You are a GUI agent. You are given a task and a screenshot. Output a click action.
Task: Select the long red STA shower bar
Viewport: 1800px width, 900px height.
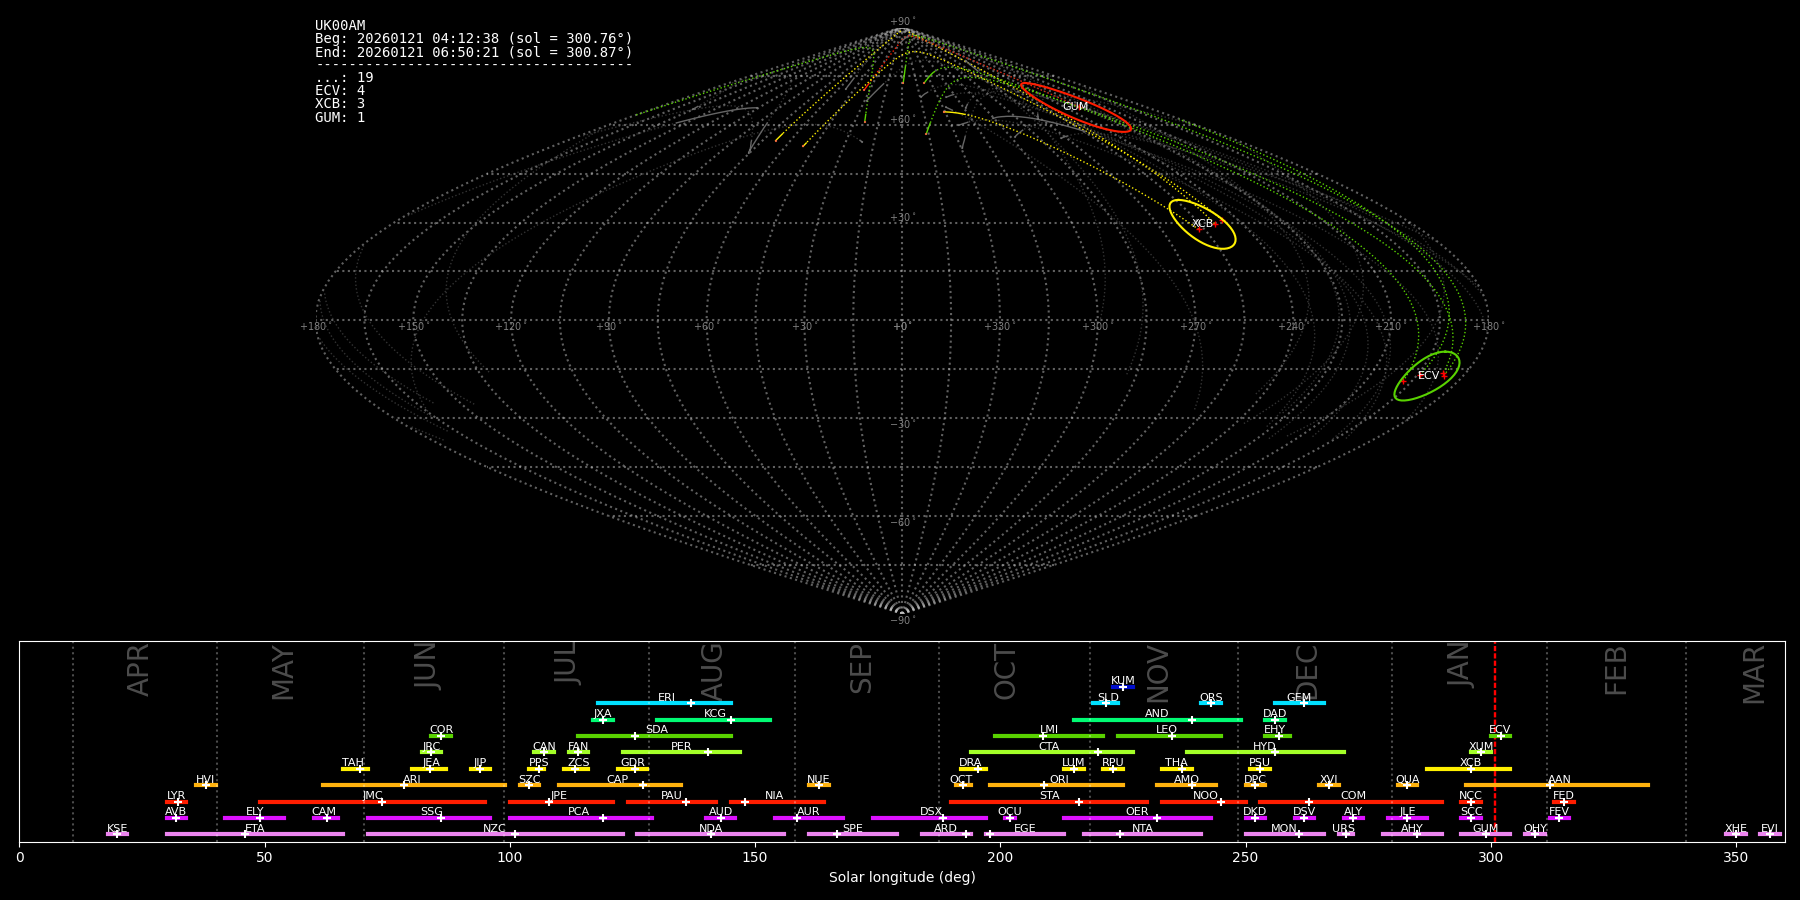point(1048,802)
